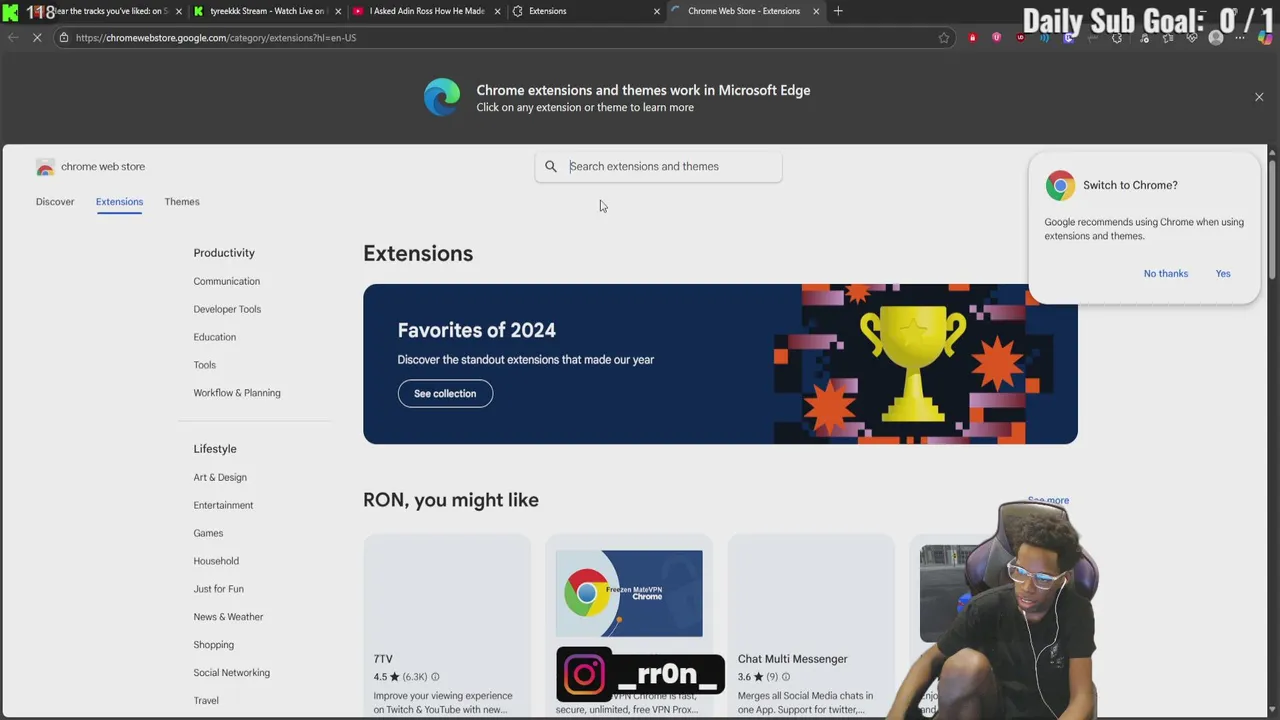
Task: Open the See more recommendations link
Action: point(1048,500)
